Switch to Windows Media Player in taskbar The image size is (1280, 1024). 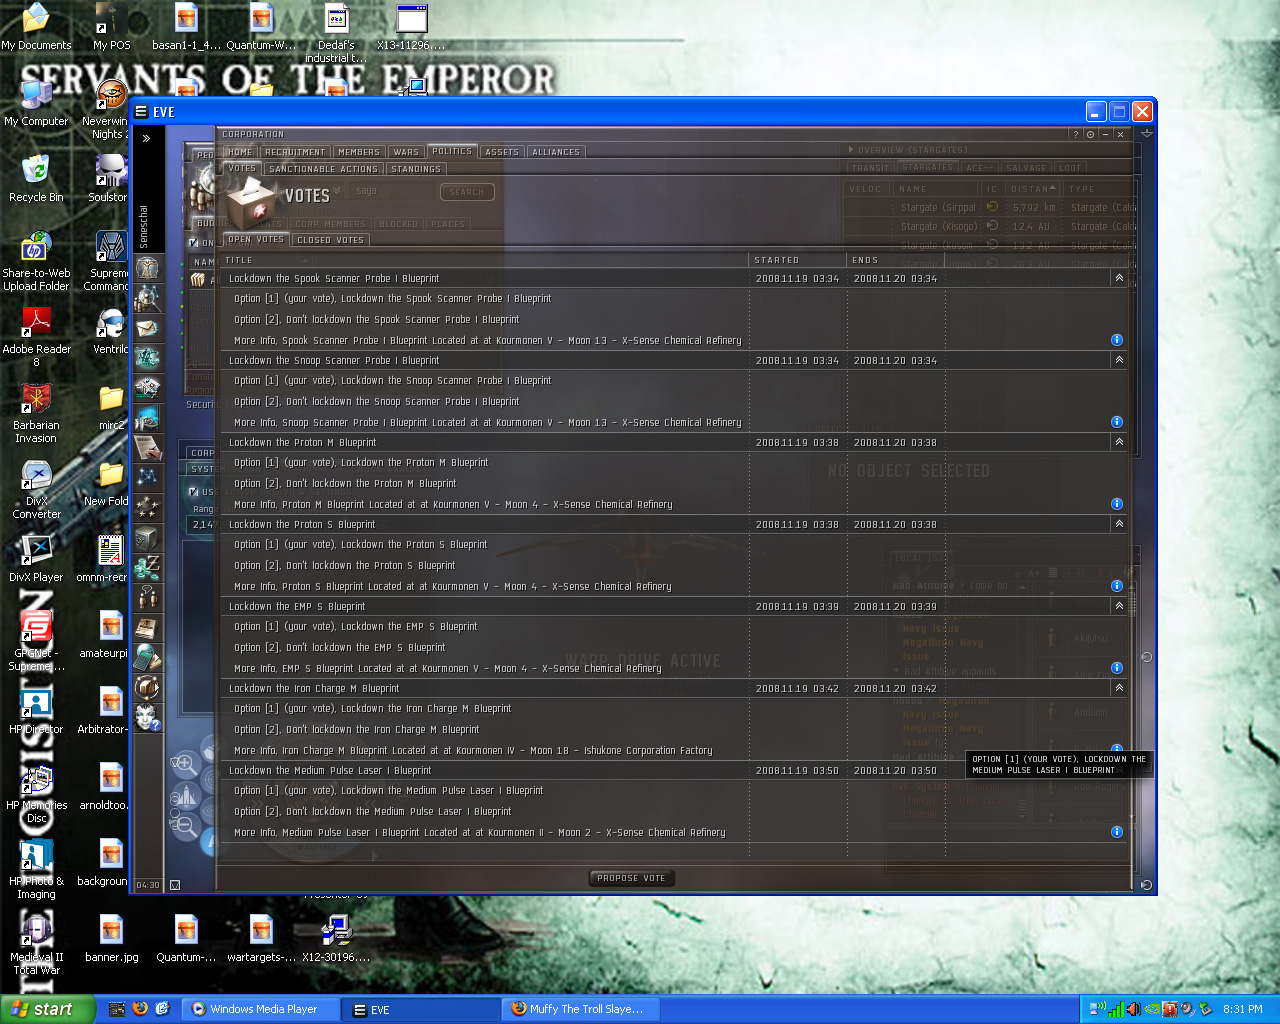pos(262,1010)
